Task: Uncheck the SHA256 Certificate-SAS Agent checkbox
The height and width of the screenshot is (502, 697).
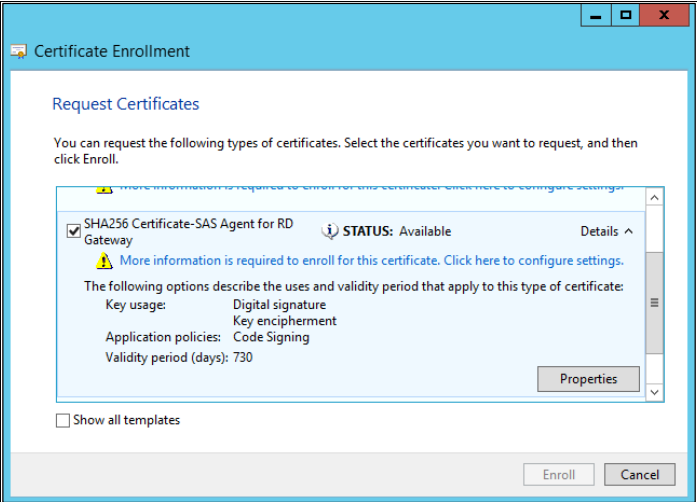Action: pyautogui.click(x=73, y=231)
